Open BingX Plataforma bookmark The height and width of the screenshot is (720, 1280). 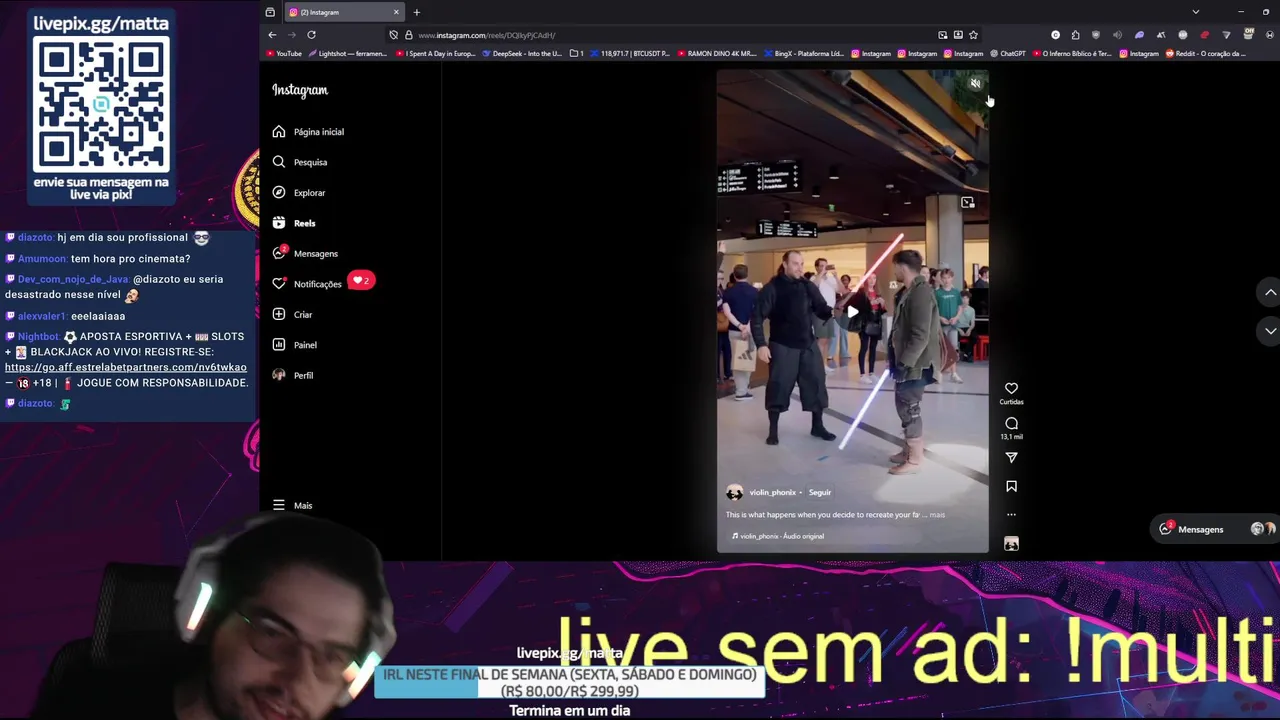point(804,54)
